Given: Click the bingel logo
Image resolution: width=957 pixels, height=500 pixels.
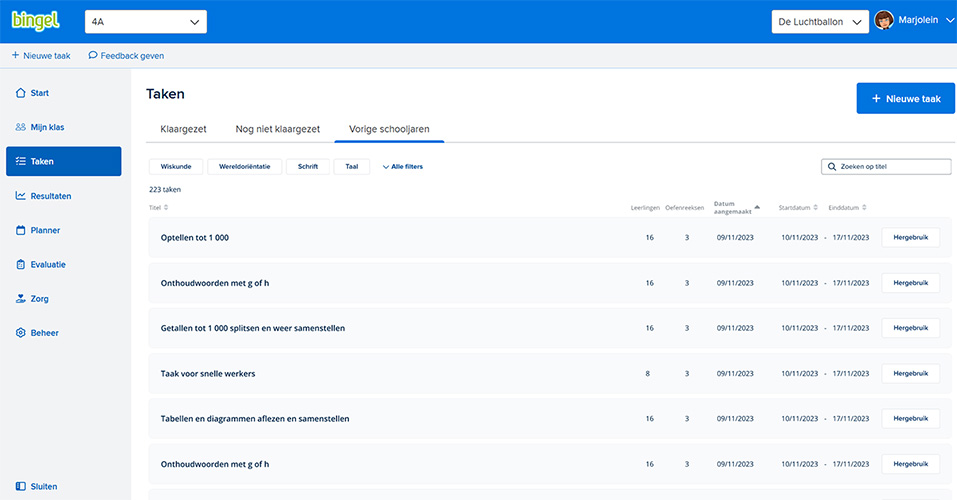Looking at the screenshot, I should 35,21.
